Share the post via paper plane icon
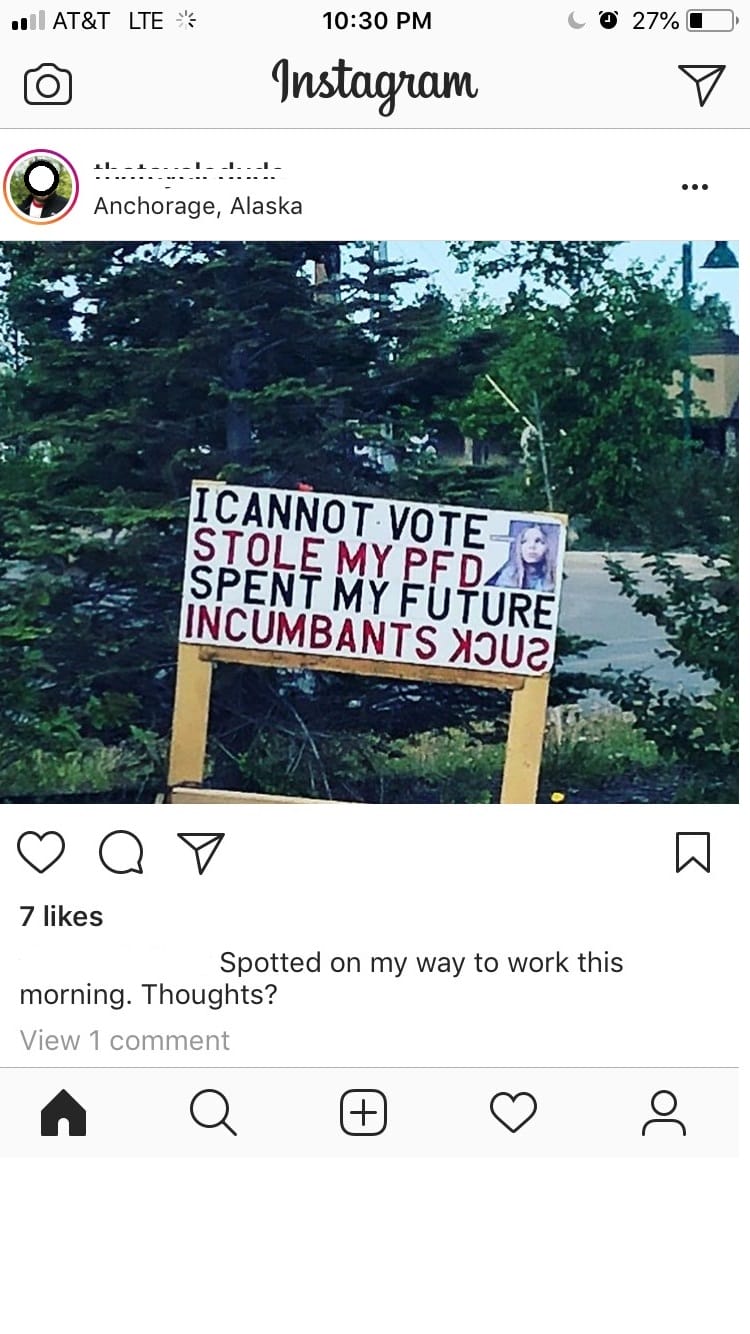 point(200,852)
